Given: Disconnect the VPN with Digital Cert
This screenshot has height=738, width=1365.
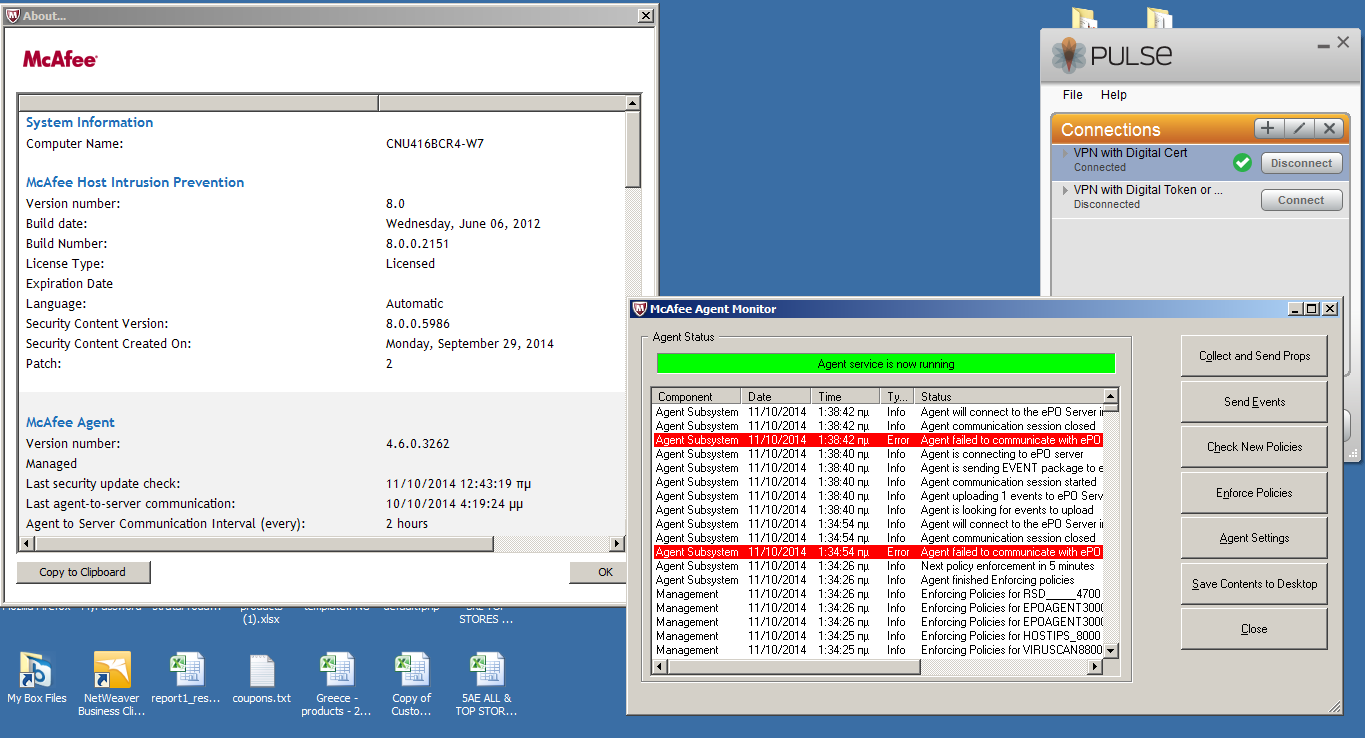Looking at the screenshot, I should click(x=1301, y=163).
